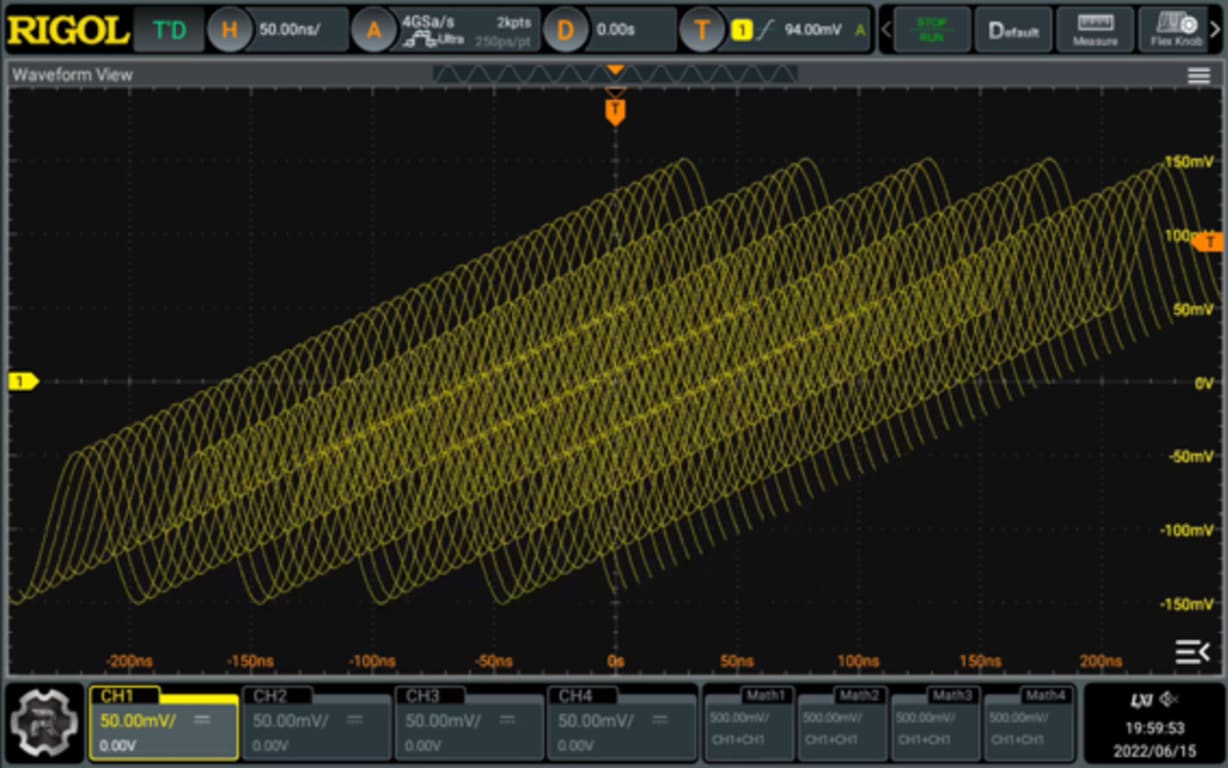This screenshot has height=768, width=1228.
Task: Open the function navigation gear icon
Action: pyautogui.click(x=45, y=722)
